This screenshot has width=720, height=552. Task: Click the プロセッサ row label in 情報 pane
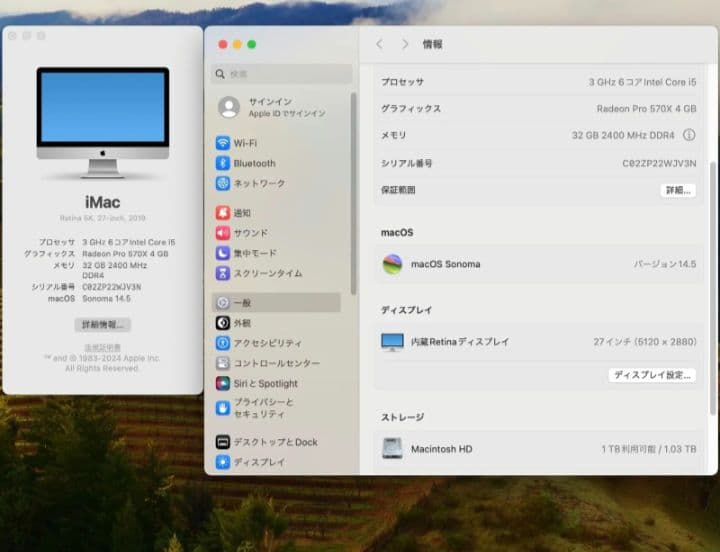tap(402, 82)
